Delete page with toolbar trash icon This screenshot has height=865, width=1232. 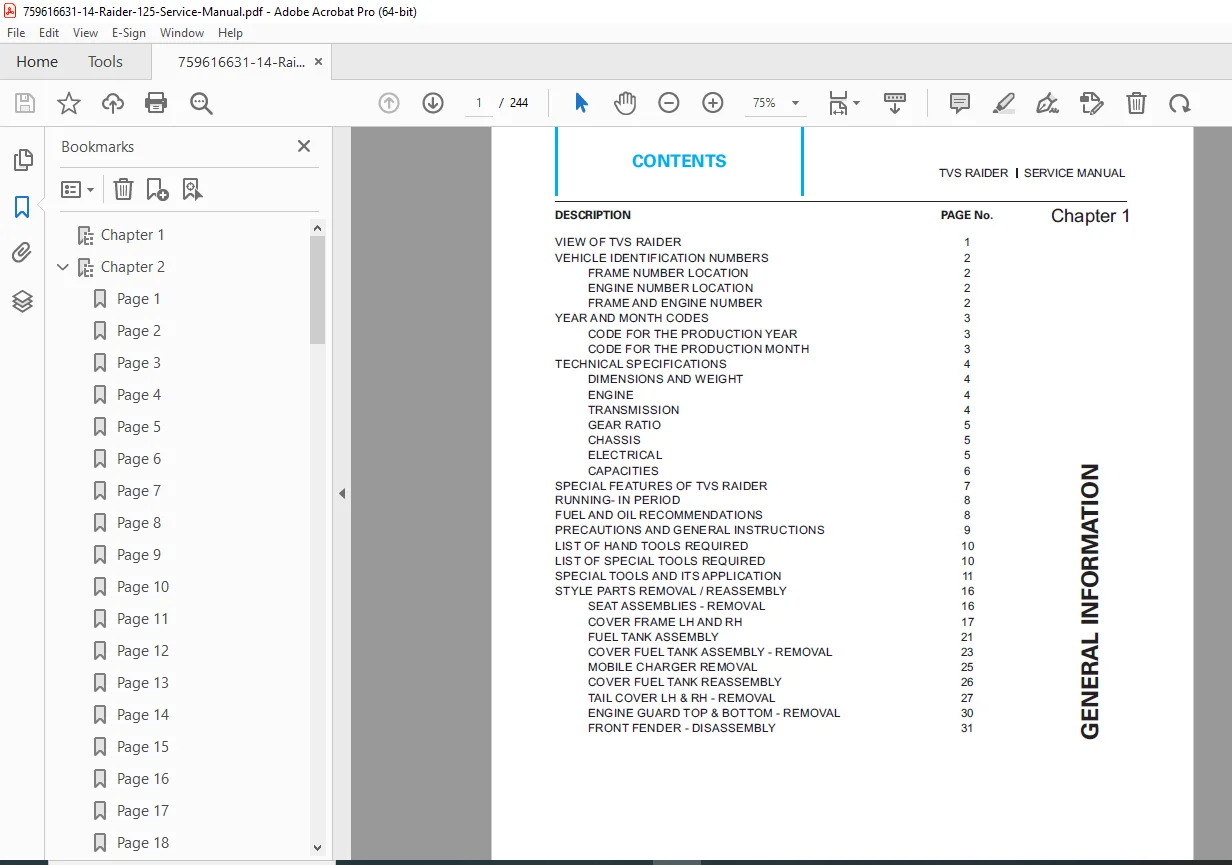click(1136, 103)
